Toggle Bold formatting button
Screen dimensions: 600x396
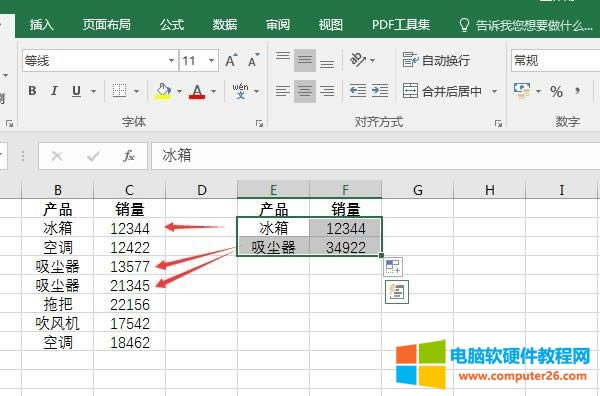(x=33, y=91)
